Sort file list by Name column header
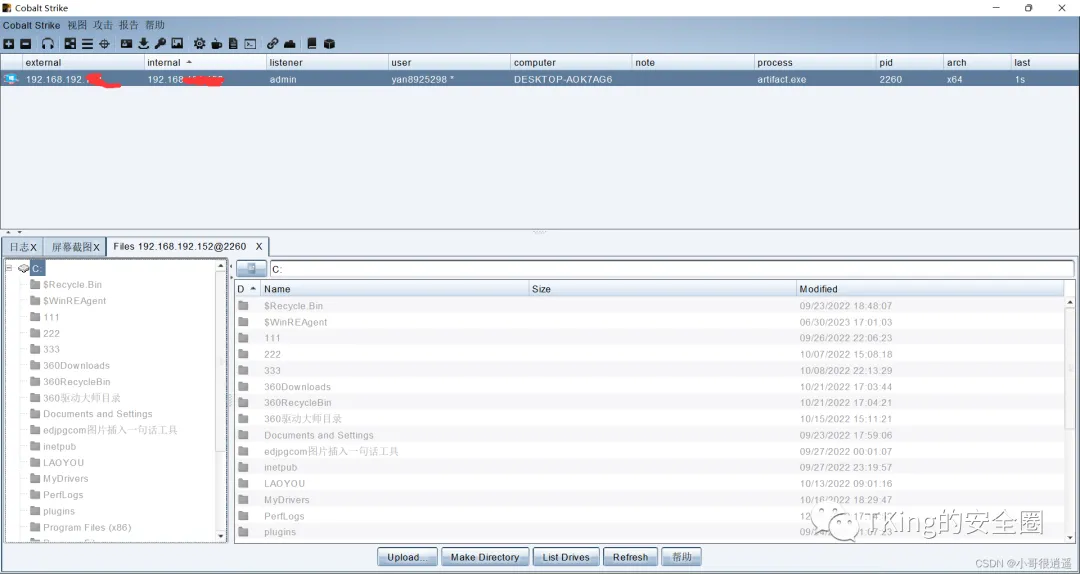Image resolution: width=1080 pixels, height=574 pixels. tap(395, 289)
